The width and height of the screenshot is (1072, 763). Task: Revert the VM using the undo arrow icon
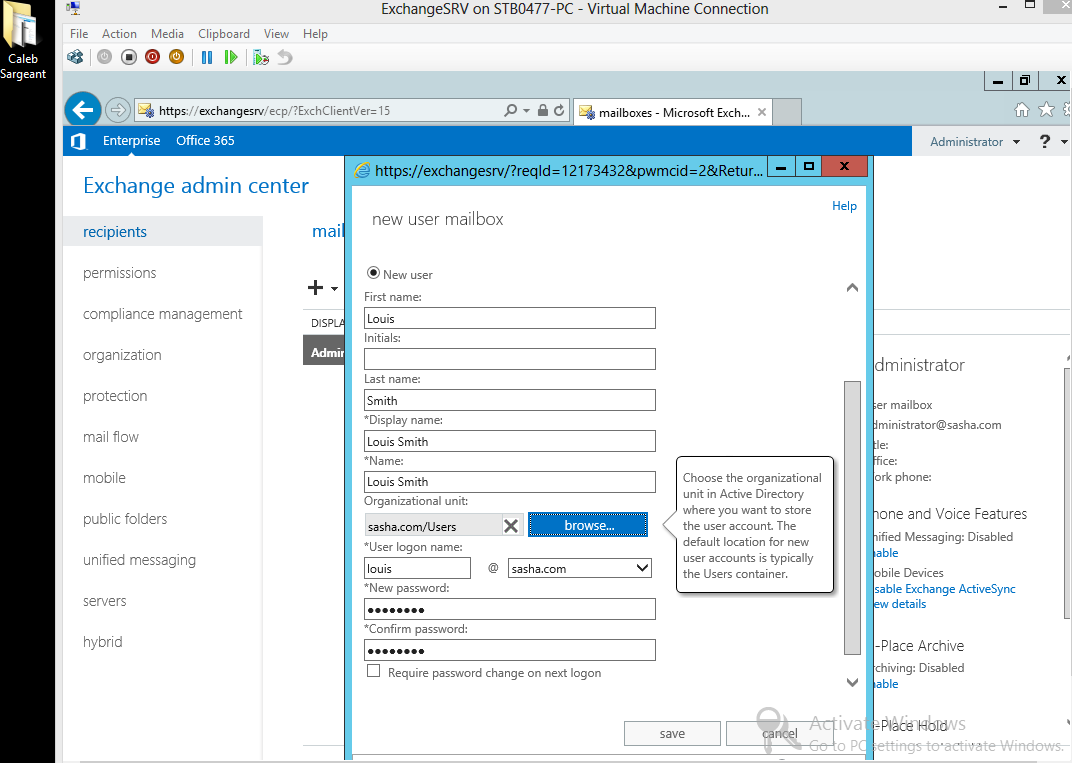pos(284,57)
